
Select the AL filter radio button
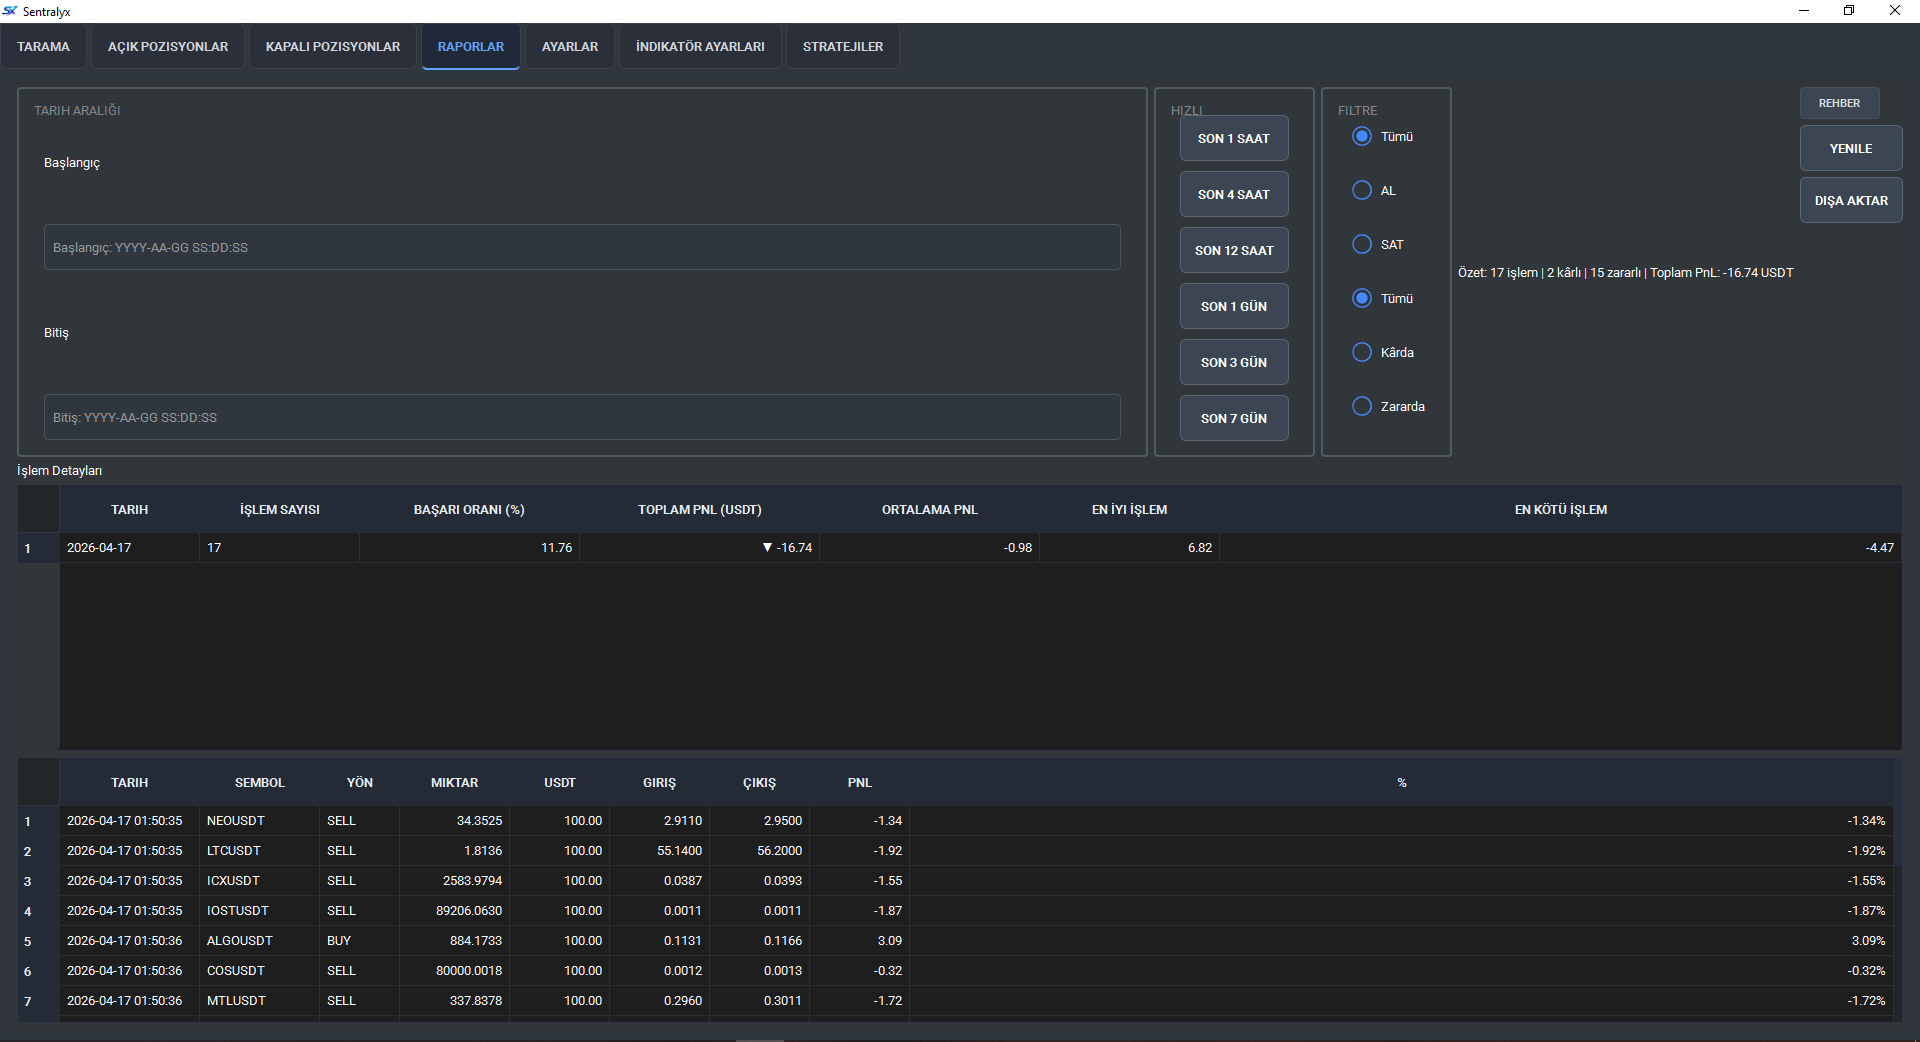1362,190
